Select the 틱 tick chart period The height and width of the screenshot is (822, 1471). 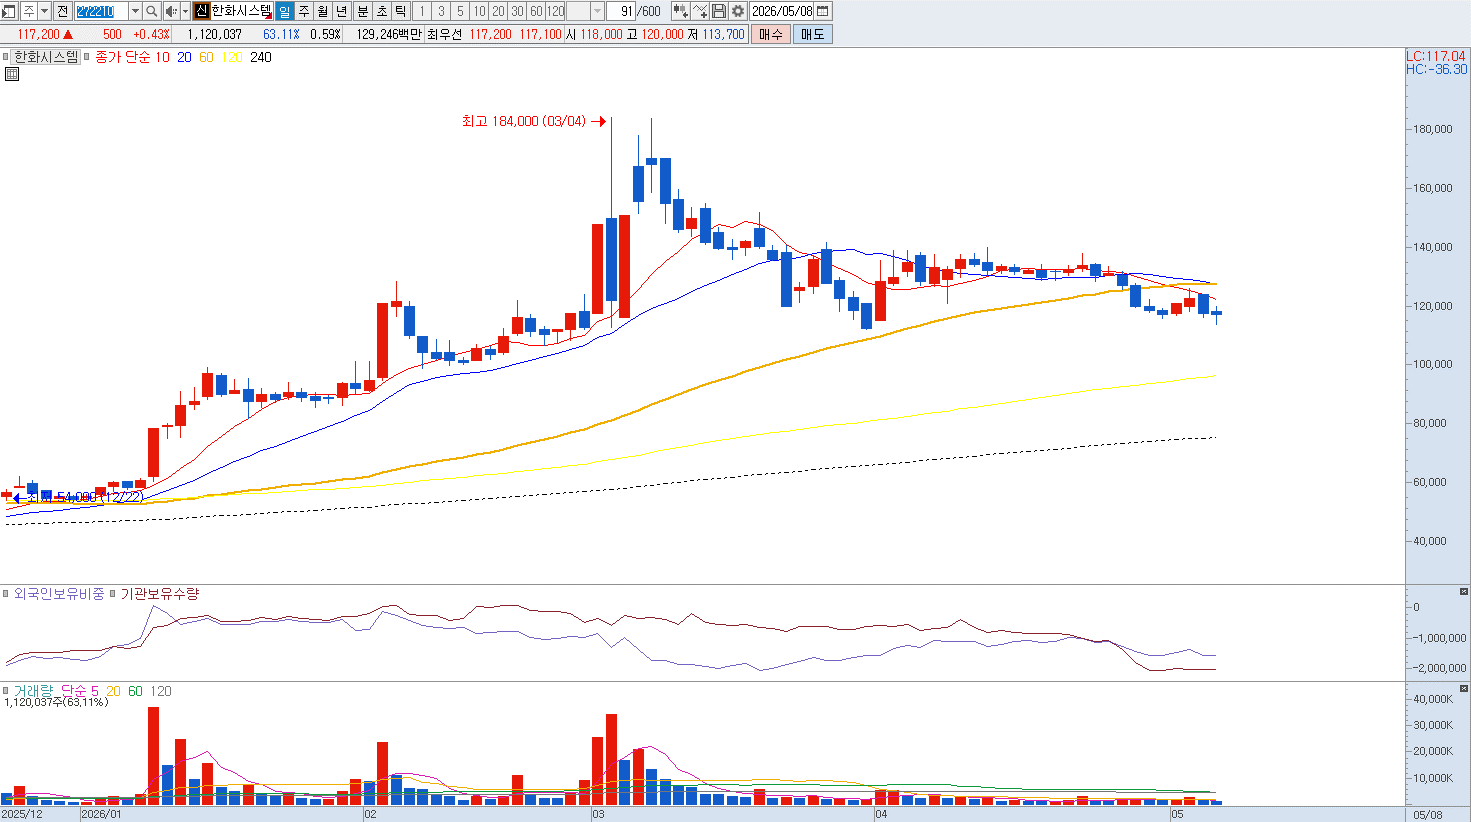(x=400, y=11)
